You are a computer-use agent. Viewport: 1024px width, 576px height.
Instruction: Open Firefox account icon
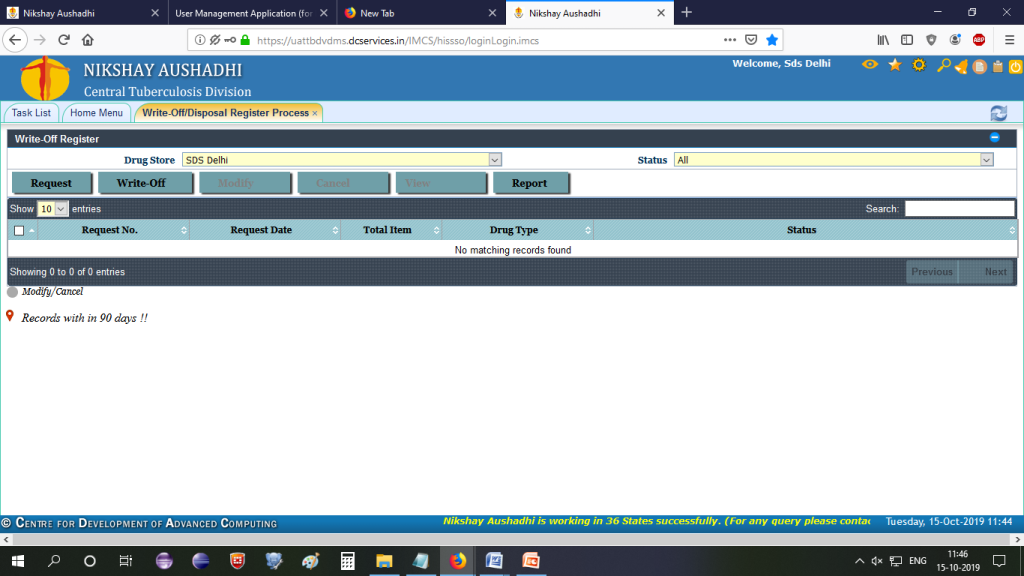coord(955,40)
